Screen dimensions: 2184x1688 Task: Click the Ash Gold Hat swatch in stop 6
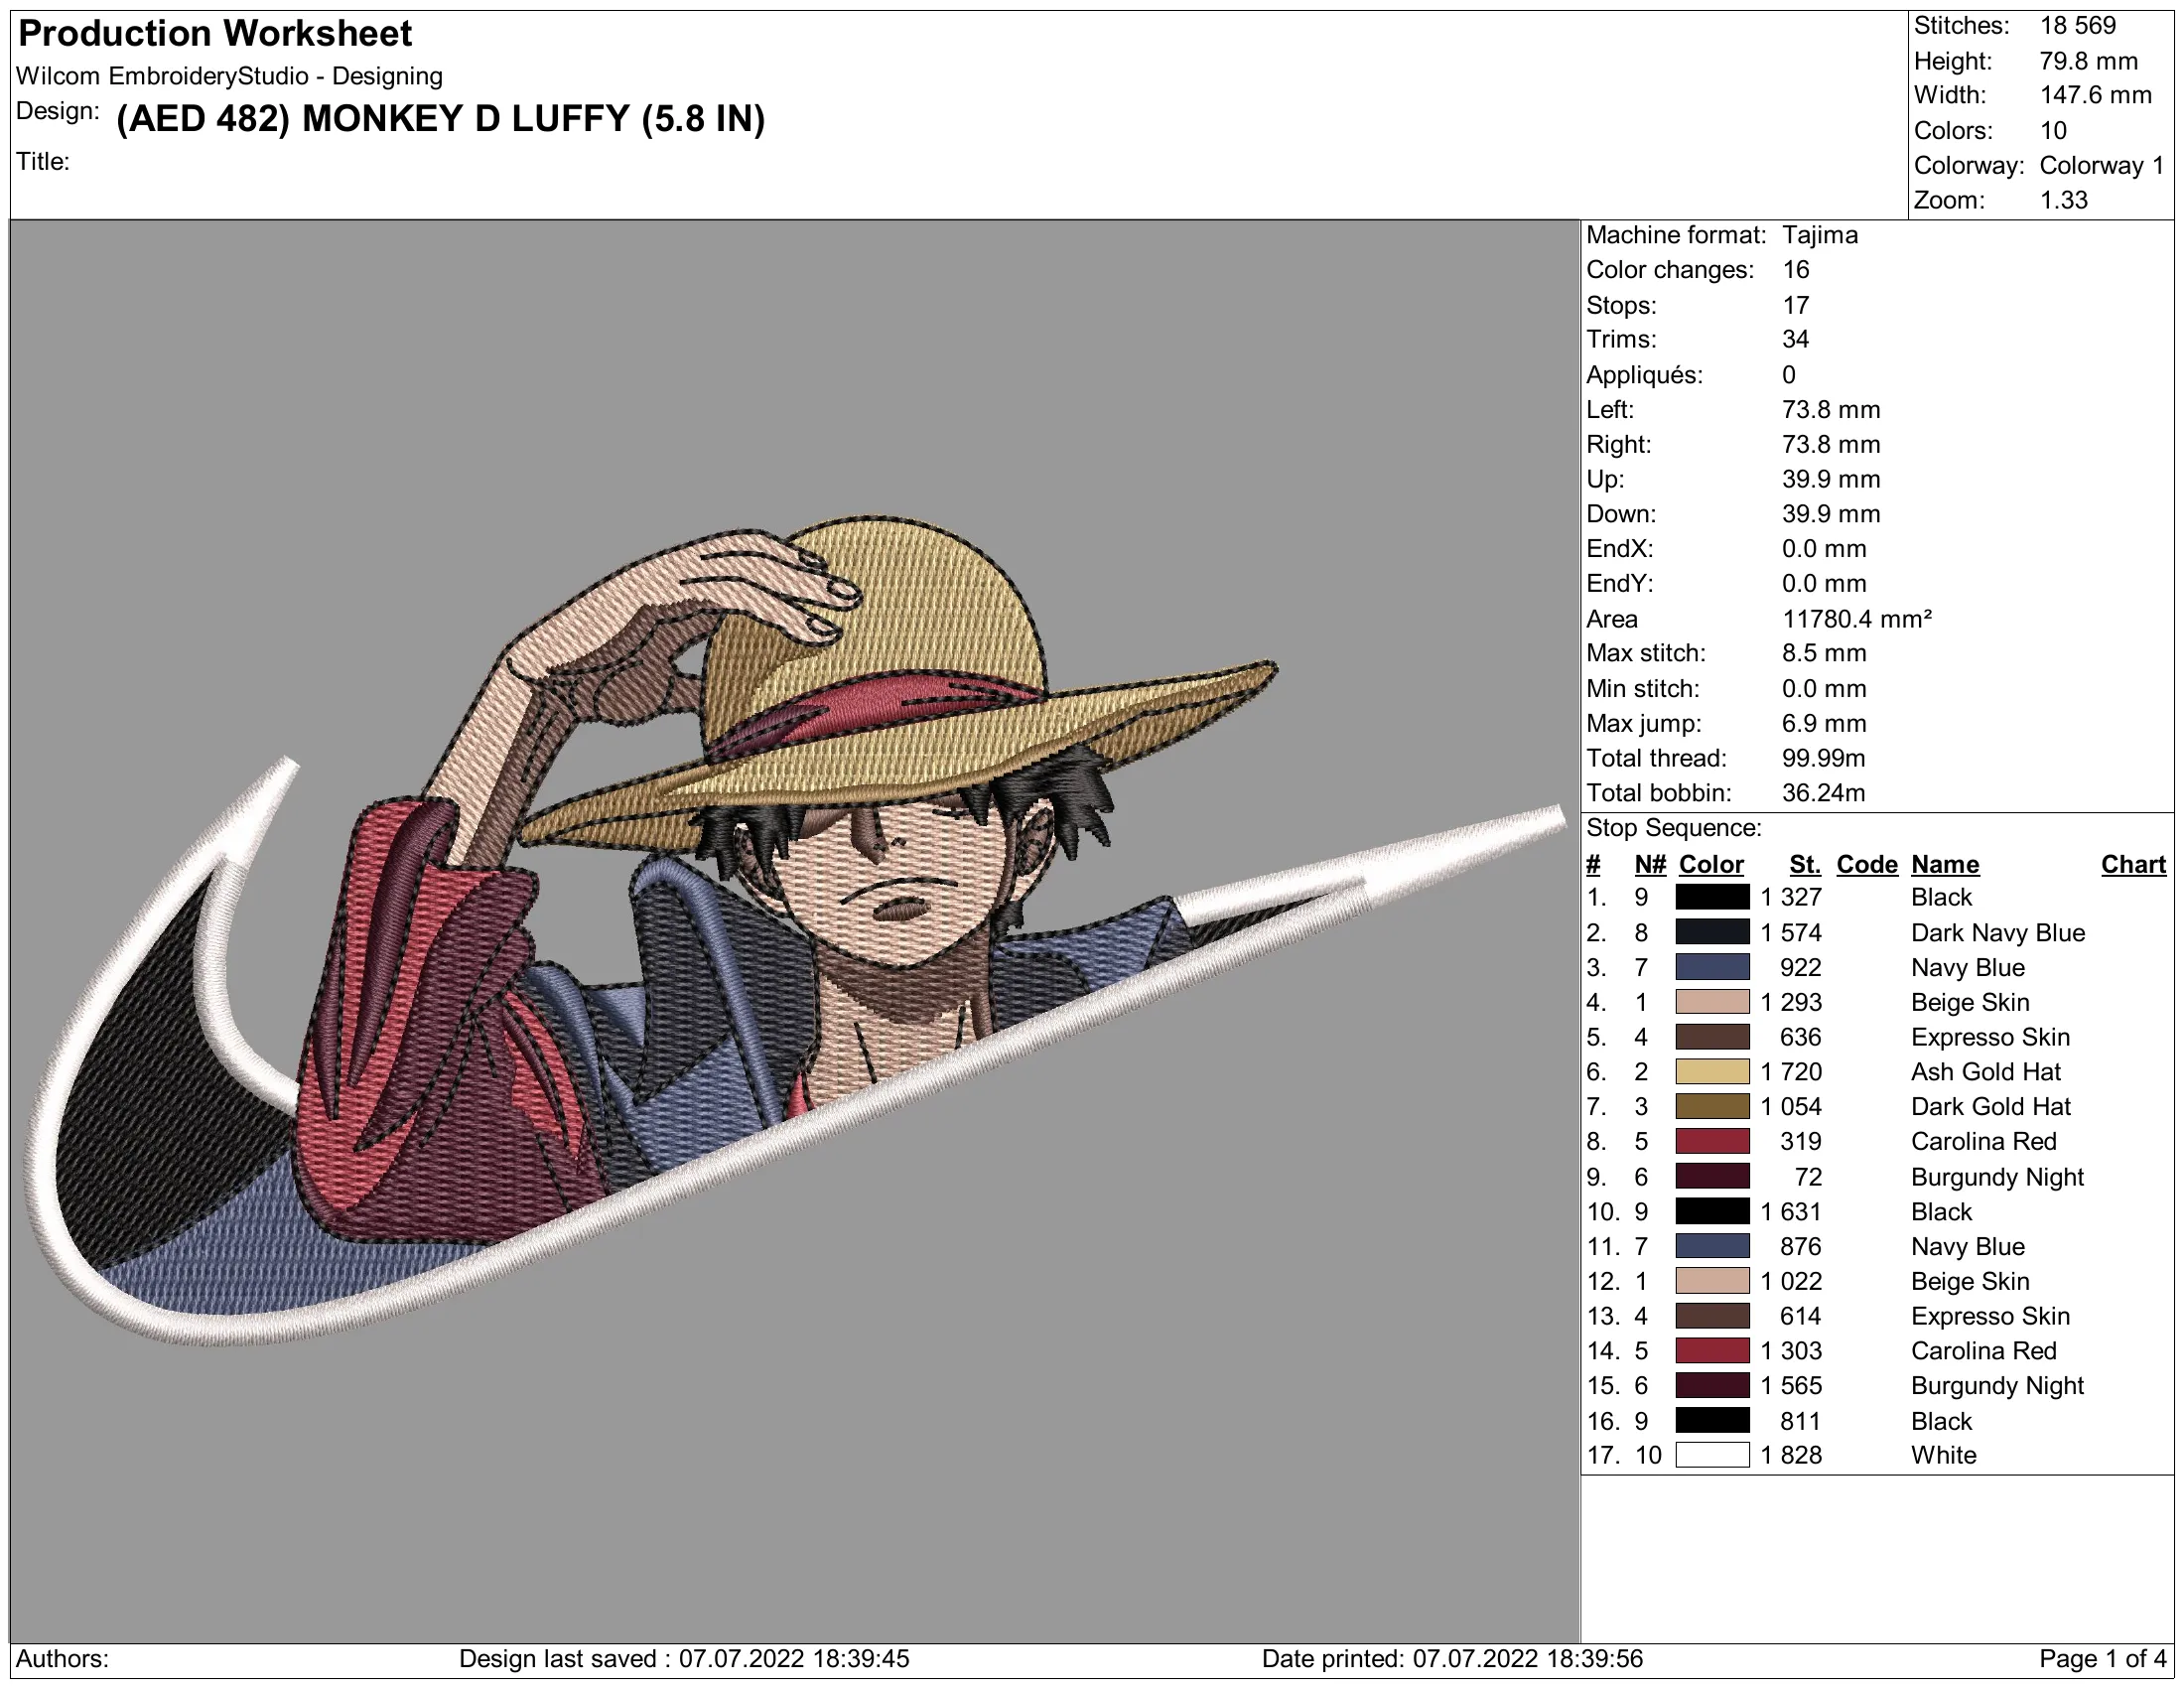[x=1712, y=1072]
